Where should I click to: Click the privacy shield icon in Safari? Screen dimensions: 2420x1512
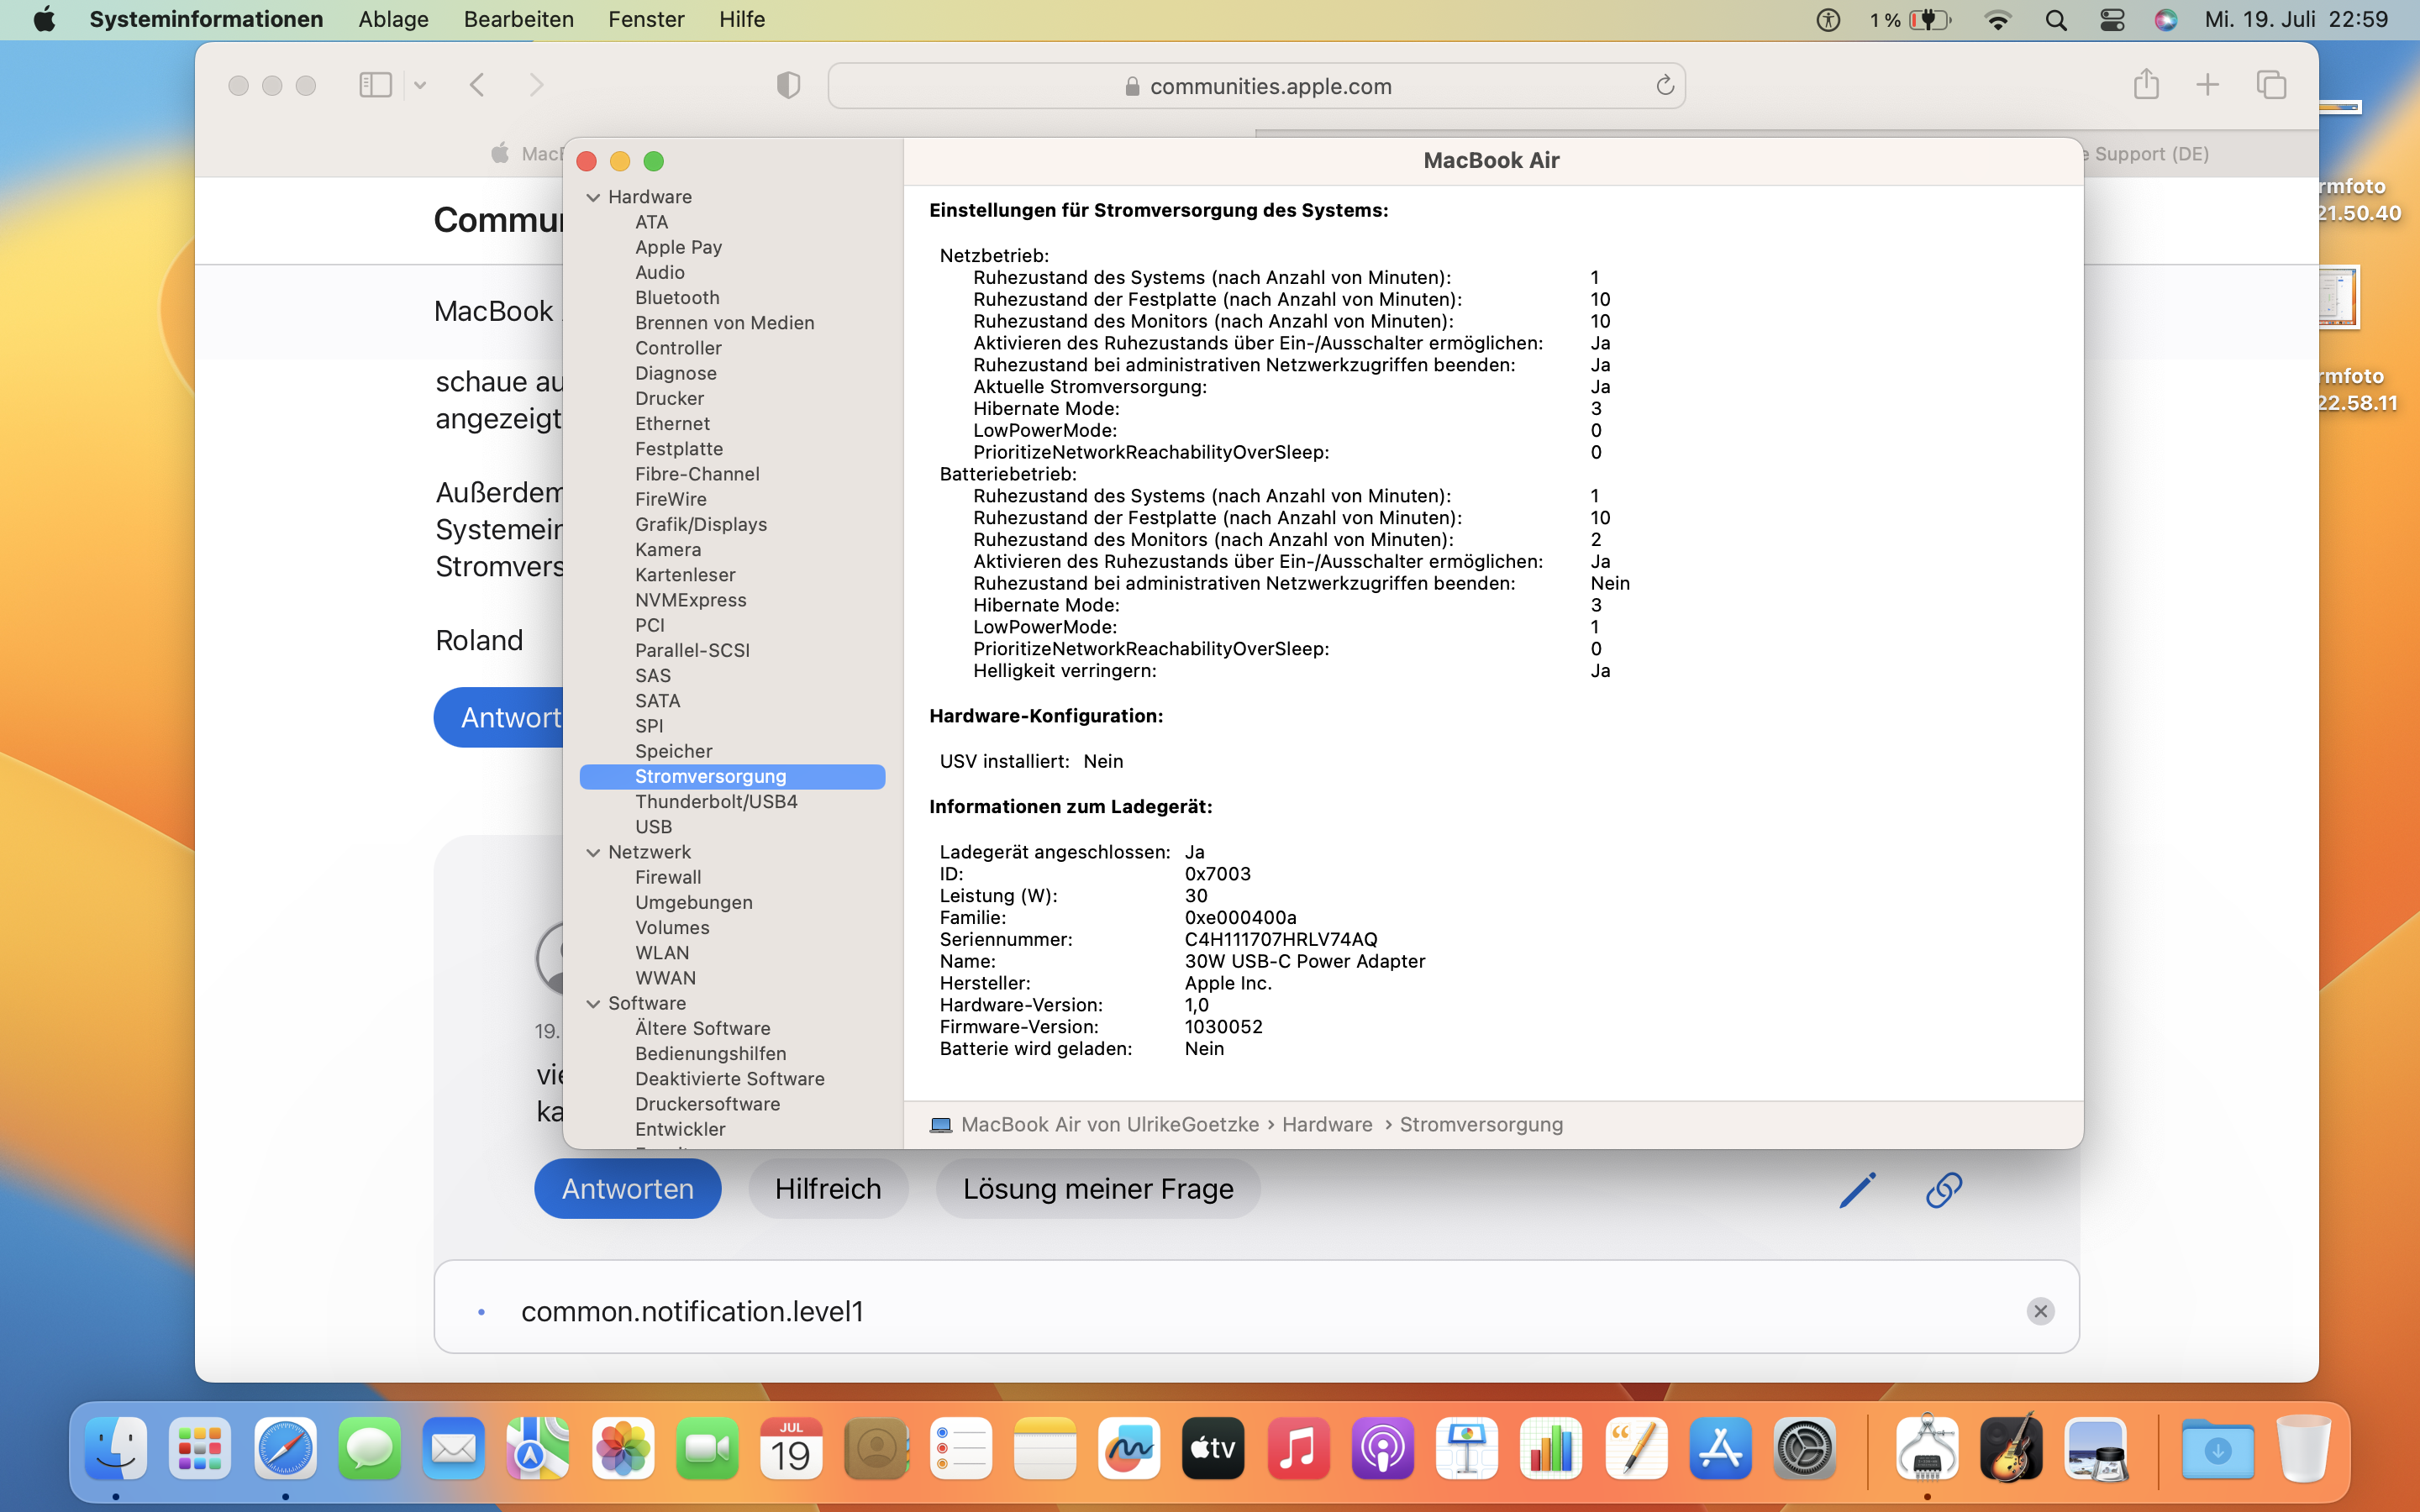point(788,85)
